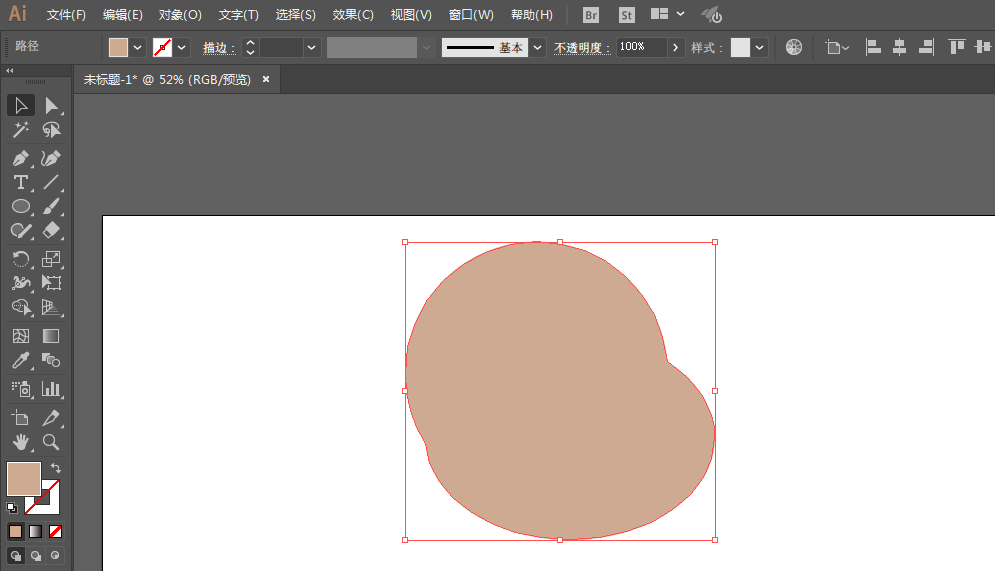Switch to Draw Behind mode
Image resolution: width=995 pixels, height=571 pixels.
(36, 555)
